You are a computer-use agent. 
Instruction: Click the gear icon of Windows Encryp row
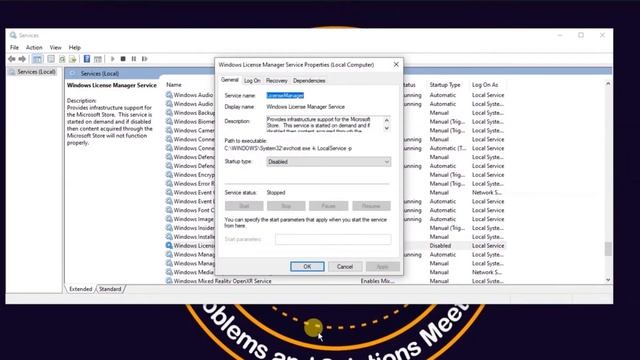pyautogui.click(x=169, y=175)
